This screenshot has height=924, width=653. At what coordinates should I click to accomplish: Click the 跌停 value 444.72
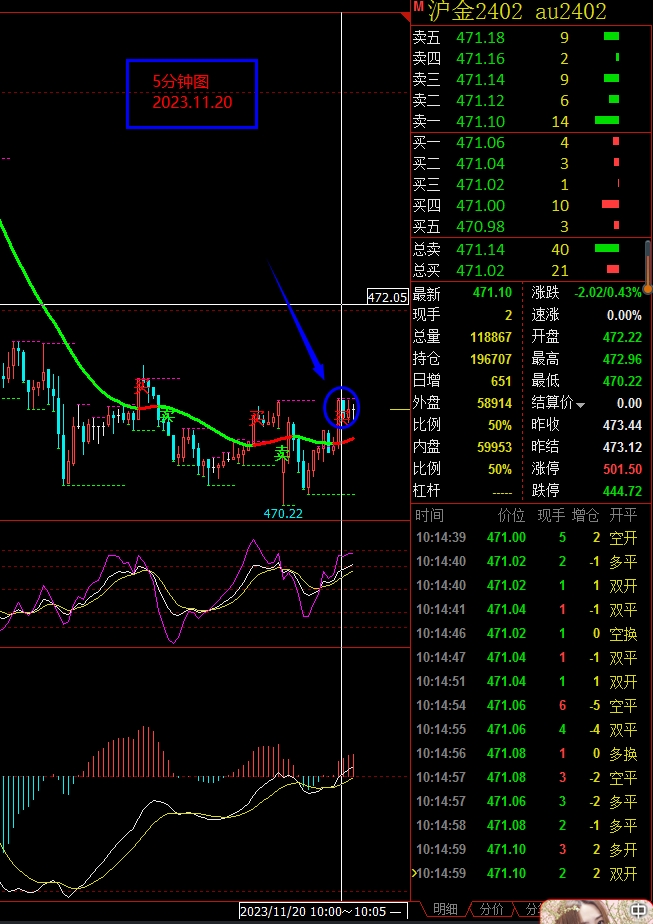622,490
